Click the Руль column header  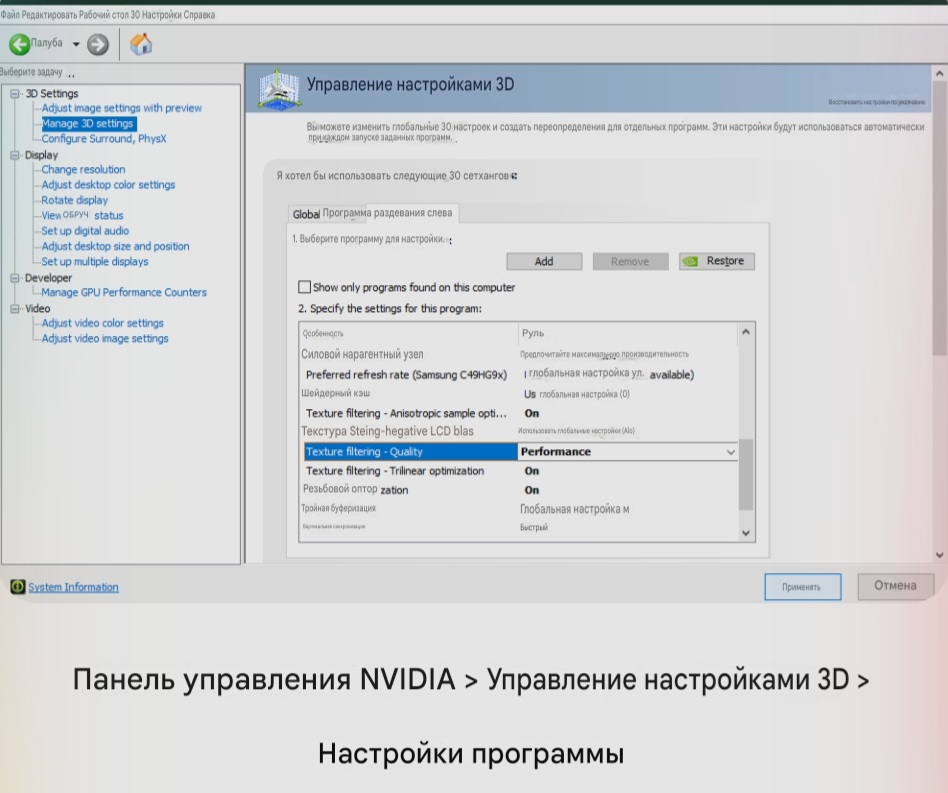pos(628,334)
